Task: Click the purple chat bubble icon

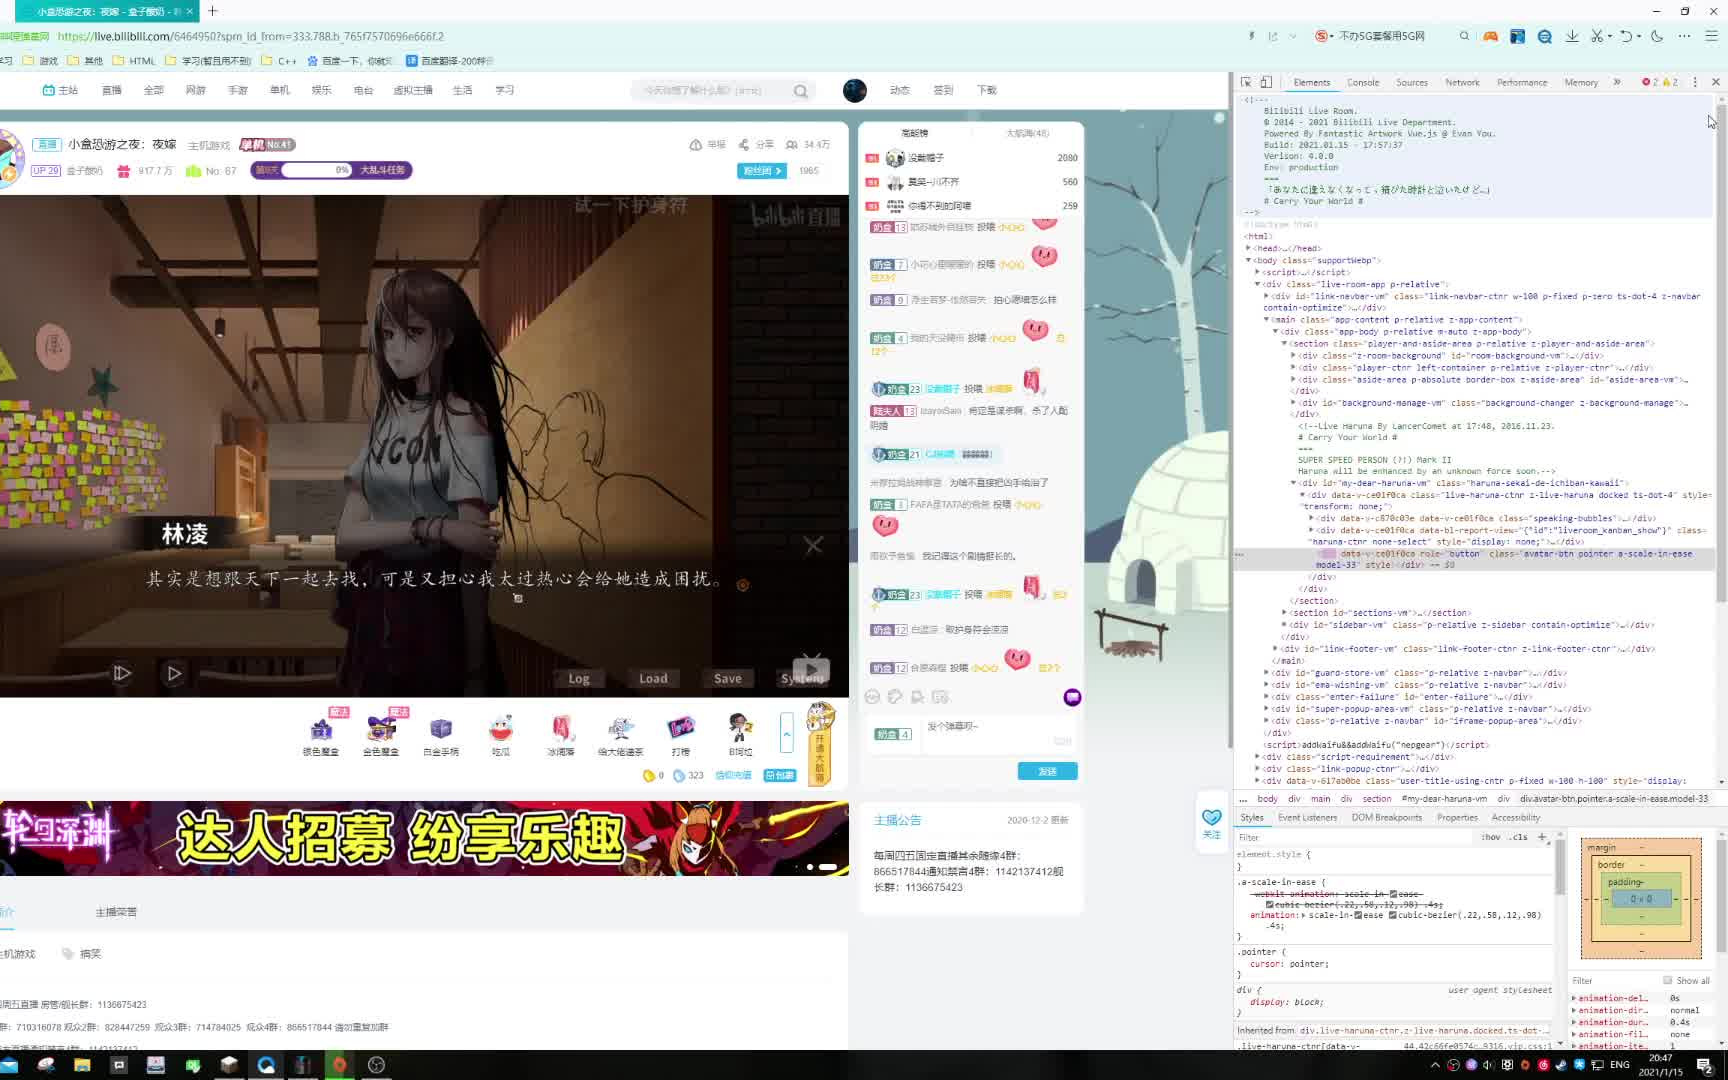Action: (1072, 697)
